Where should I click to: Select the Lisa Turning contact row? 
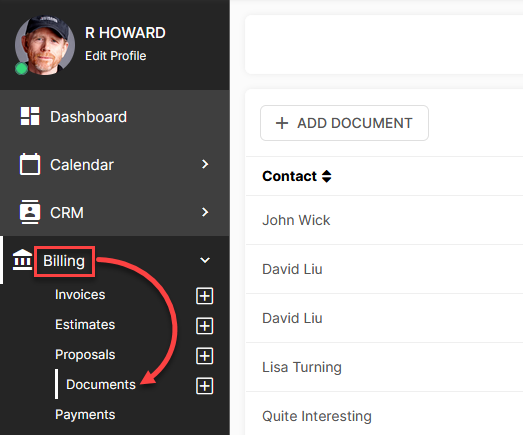point(384,367)
